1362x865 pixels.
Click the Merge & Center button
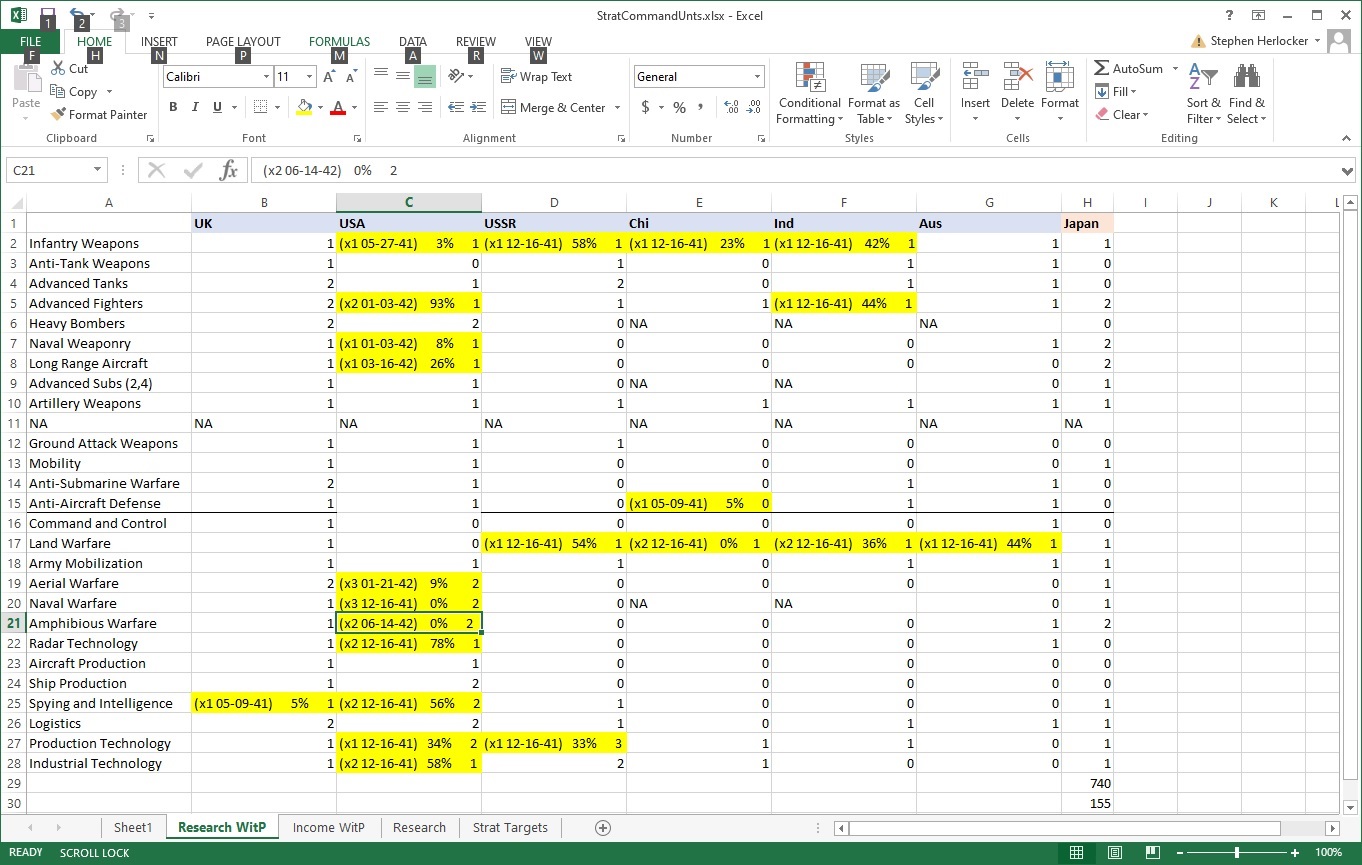pos(553,108)
